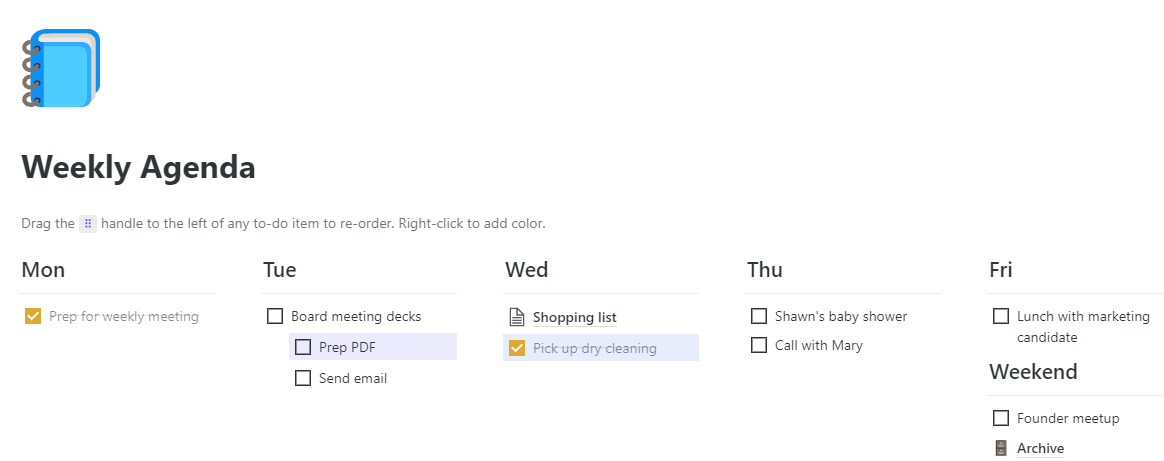Click the Wed column heading
Image resolution: width=1164 pixels, height=461 pixels.
[x=527, y=270]
